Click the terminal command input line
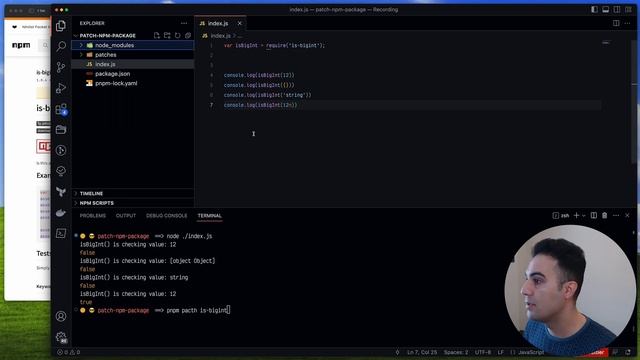640x360 pixels. point(198,310)
